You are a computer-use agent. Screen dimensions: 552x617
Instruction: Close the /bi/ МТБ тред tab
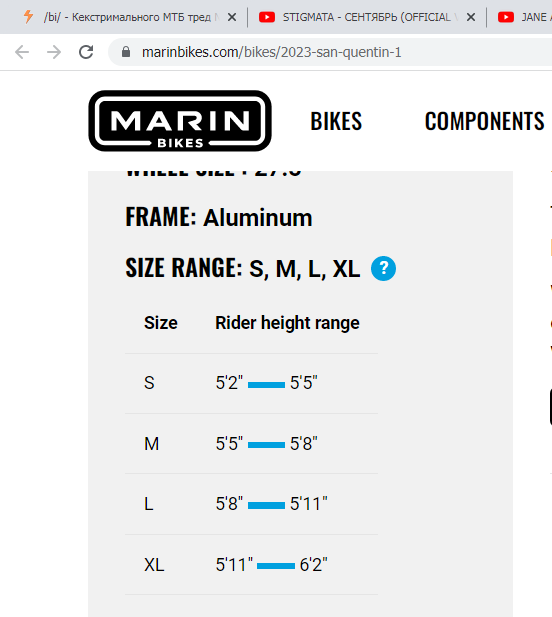pyautogui.click(x=232, y=17)
